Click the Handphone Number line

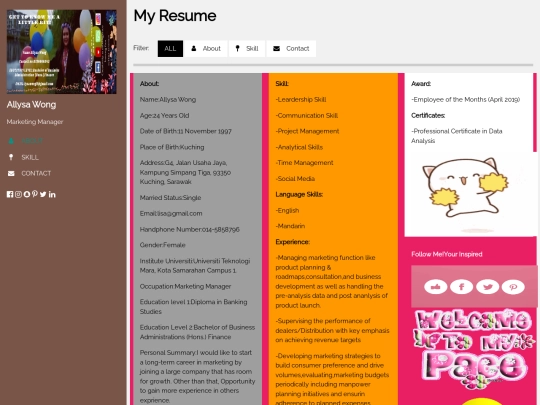click(189, 229)
